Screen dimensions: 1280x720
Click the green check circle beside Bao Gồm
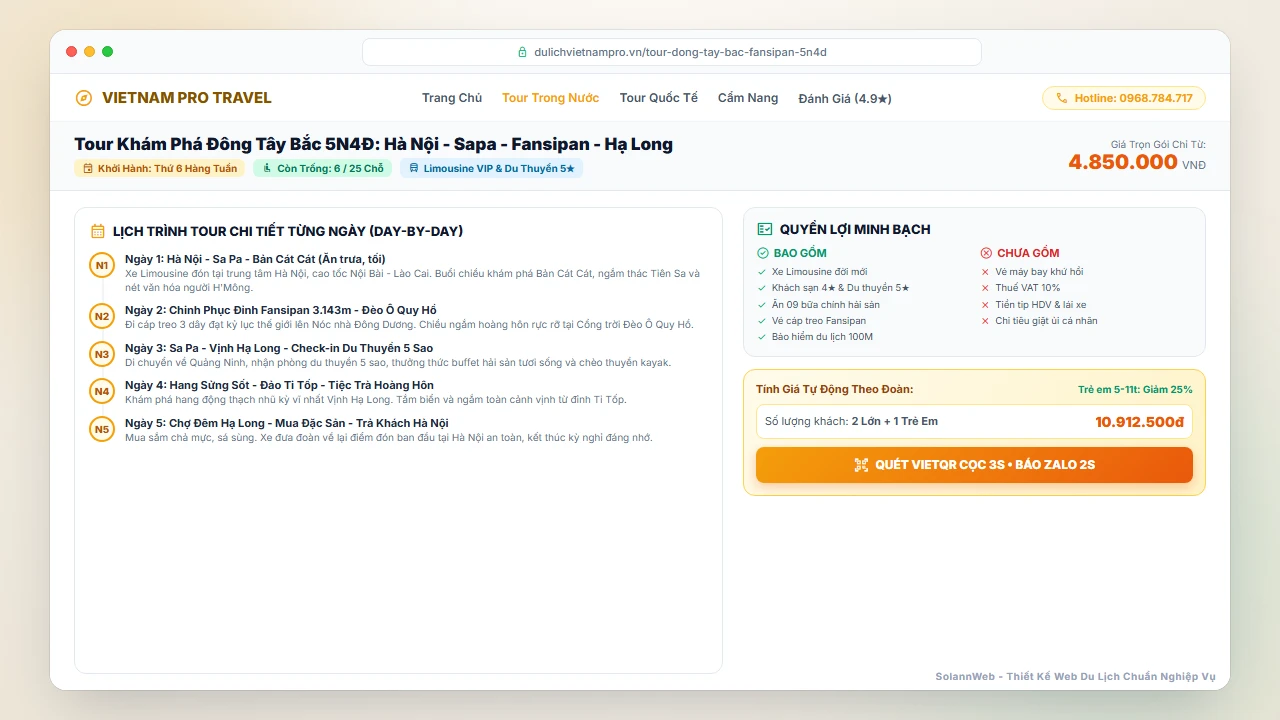763,253
